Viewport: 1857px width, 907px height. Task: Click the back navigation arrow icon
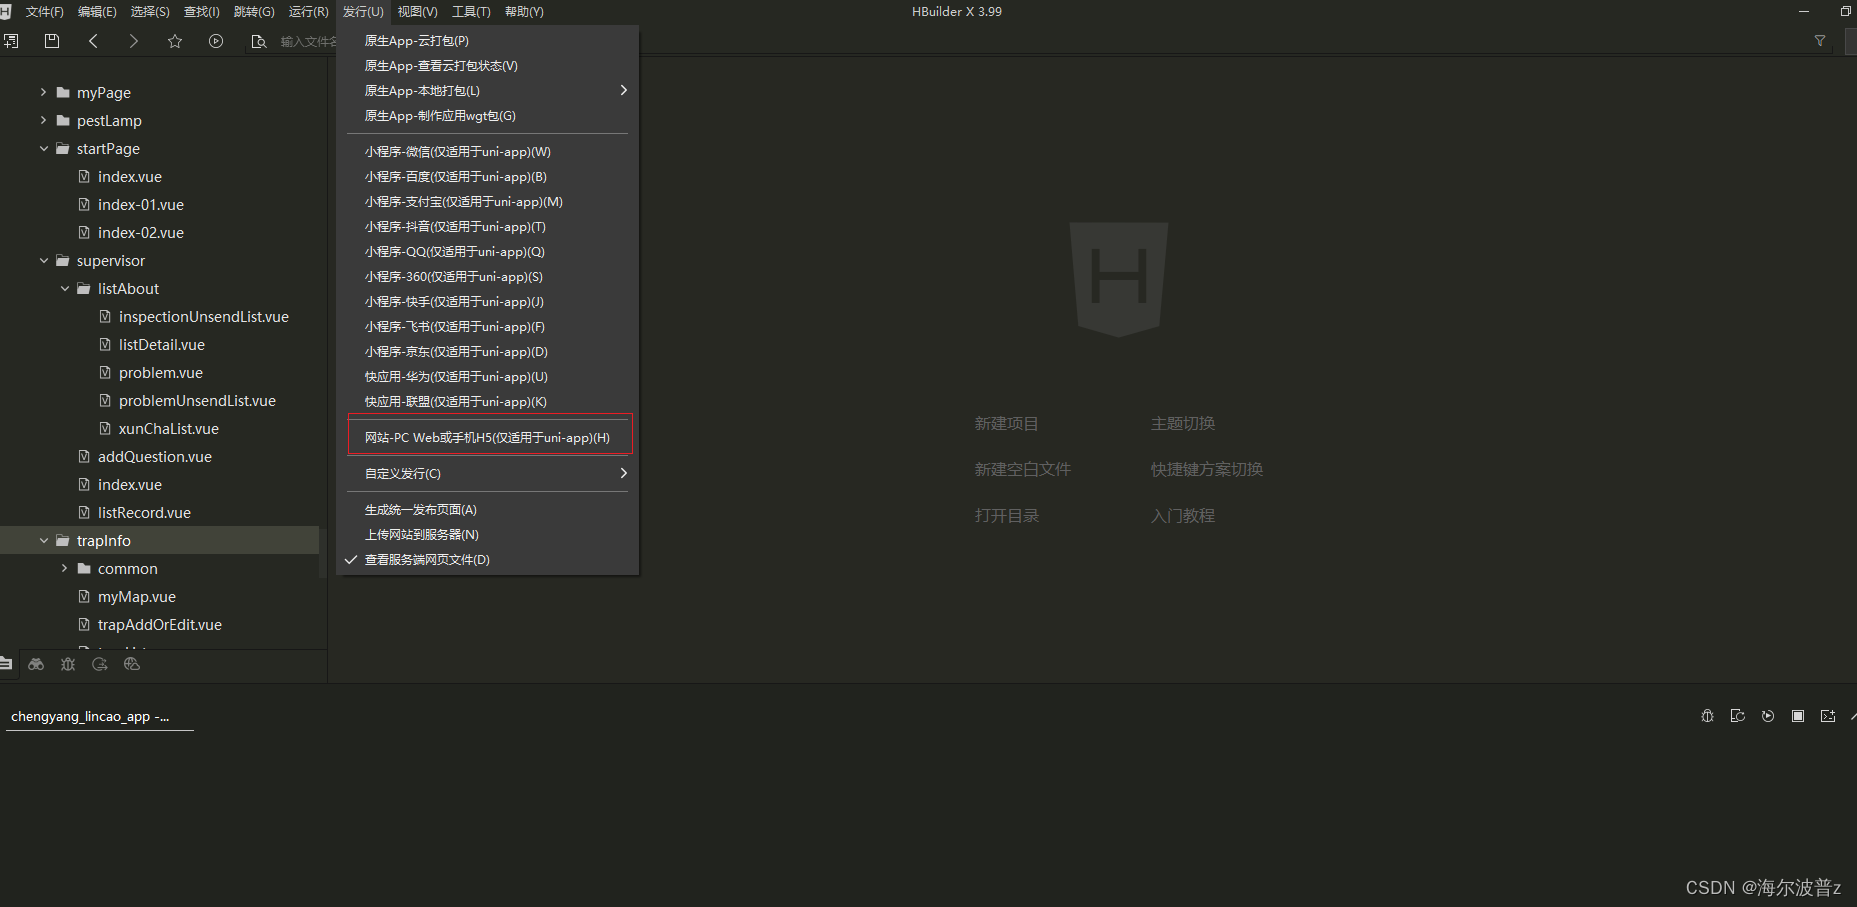pos(93,41)
